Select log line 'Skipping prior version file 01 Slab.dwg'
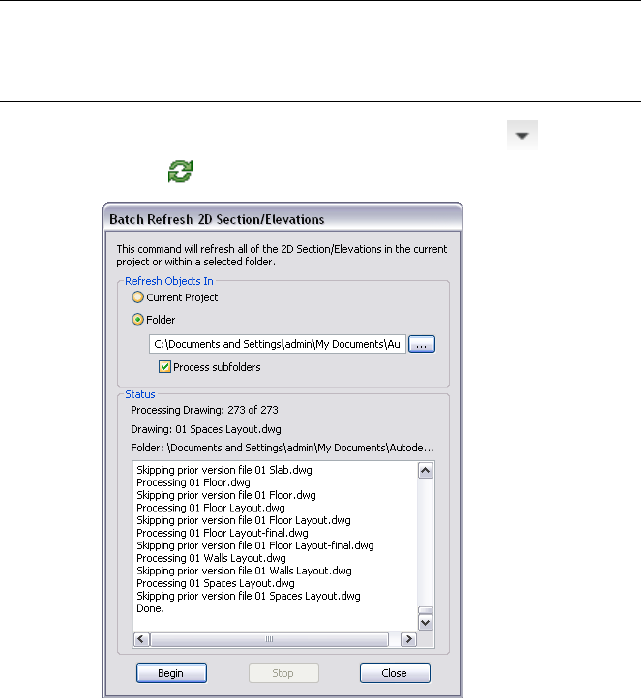 point(224,470)
